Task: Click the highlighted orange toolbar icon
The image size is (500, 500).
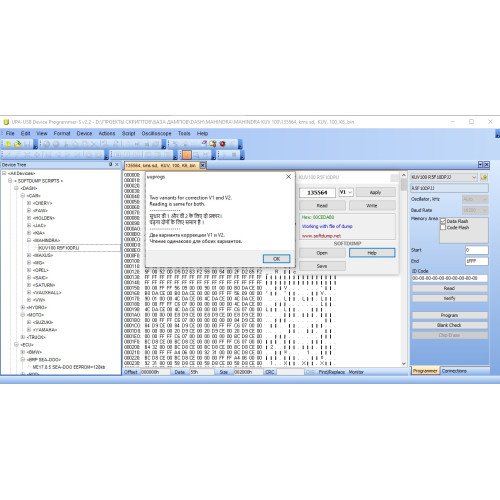Action: [x=187, y=155]
